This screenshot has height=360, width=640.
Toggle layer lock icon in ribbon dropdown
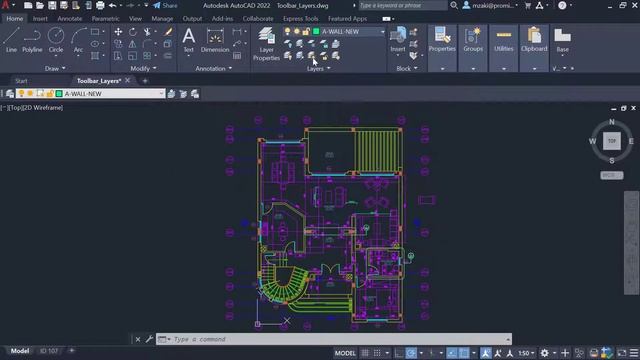pos(306,31)
